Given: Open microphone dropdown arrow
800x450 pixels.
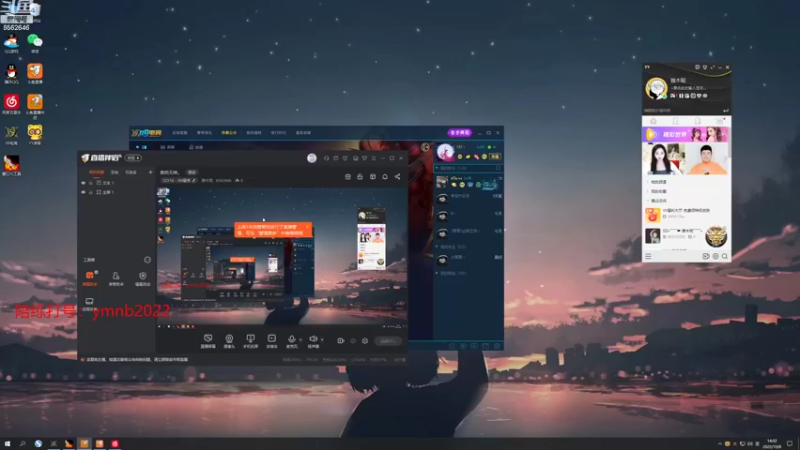Looking at the screenshot, I should point(300,339).
